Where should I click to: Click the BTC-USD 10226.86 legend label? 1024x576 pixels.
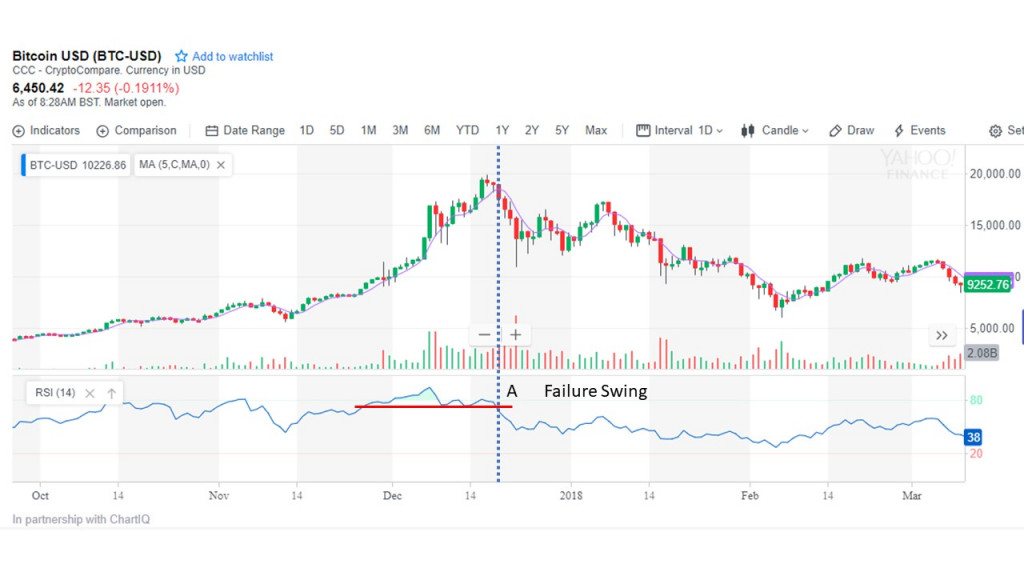point(78,165)
